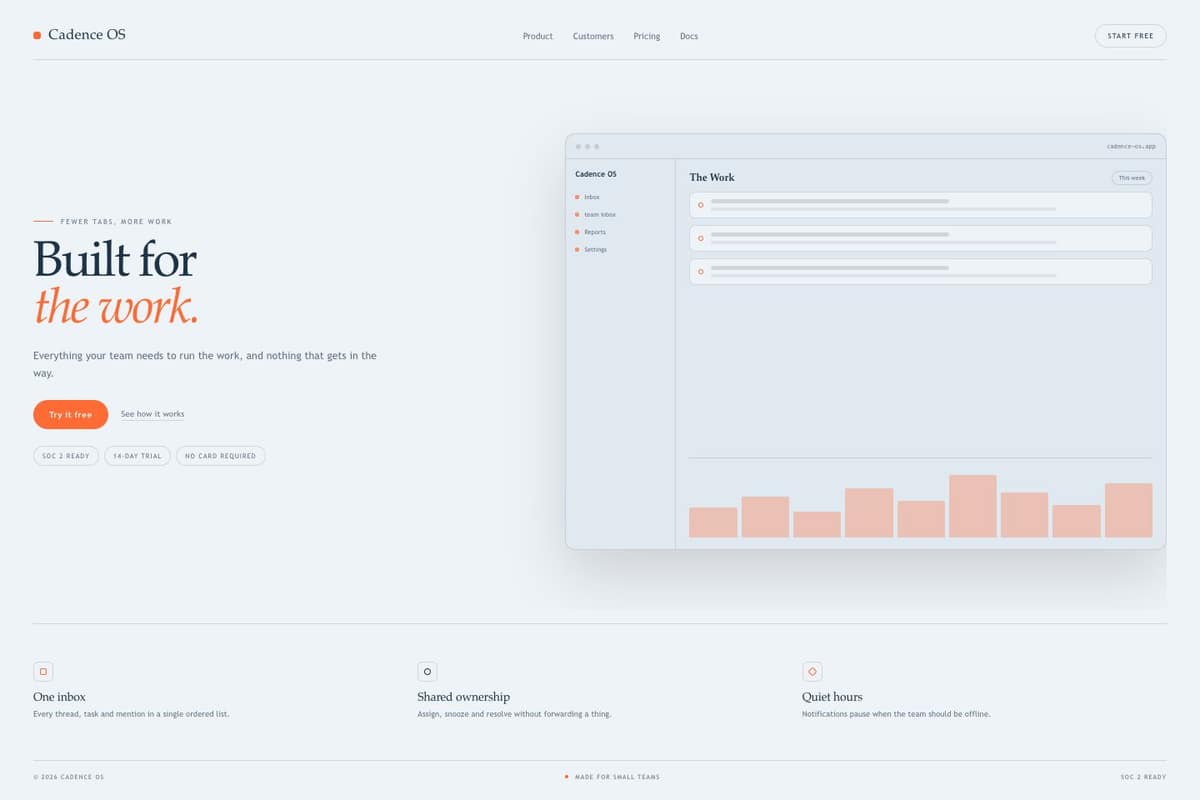Click the SOC 2 READY footer text
The width and height of the screenshot is (1200, 800).
[x=1143, y=777]
